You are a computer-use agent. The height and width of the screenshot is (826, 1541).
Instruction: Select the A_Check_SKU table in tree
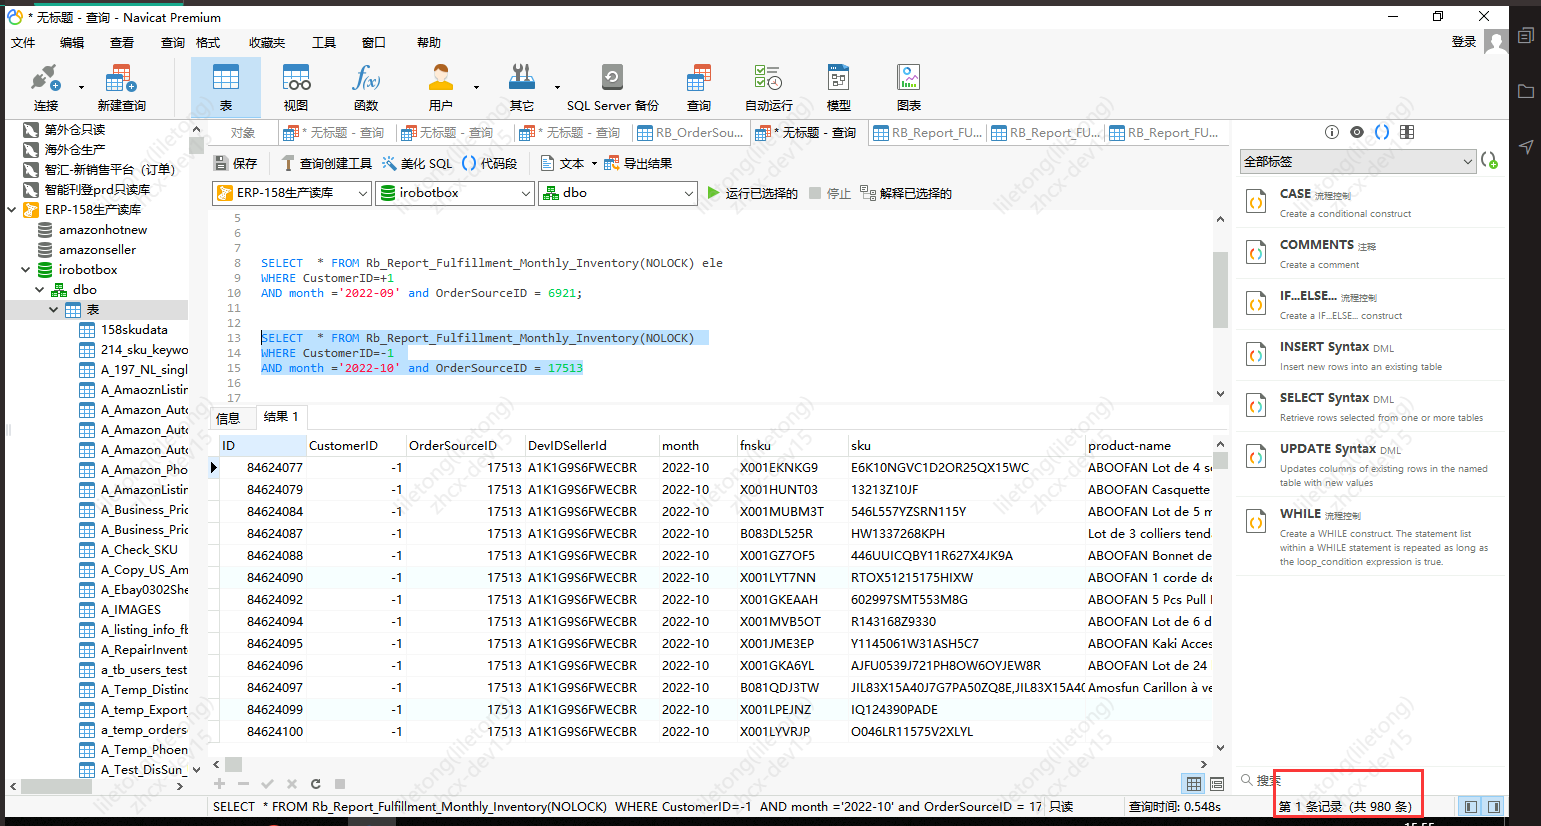(139, 549)
